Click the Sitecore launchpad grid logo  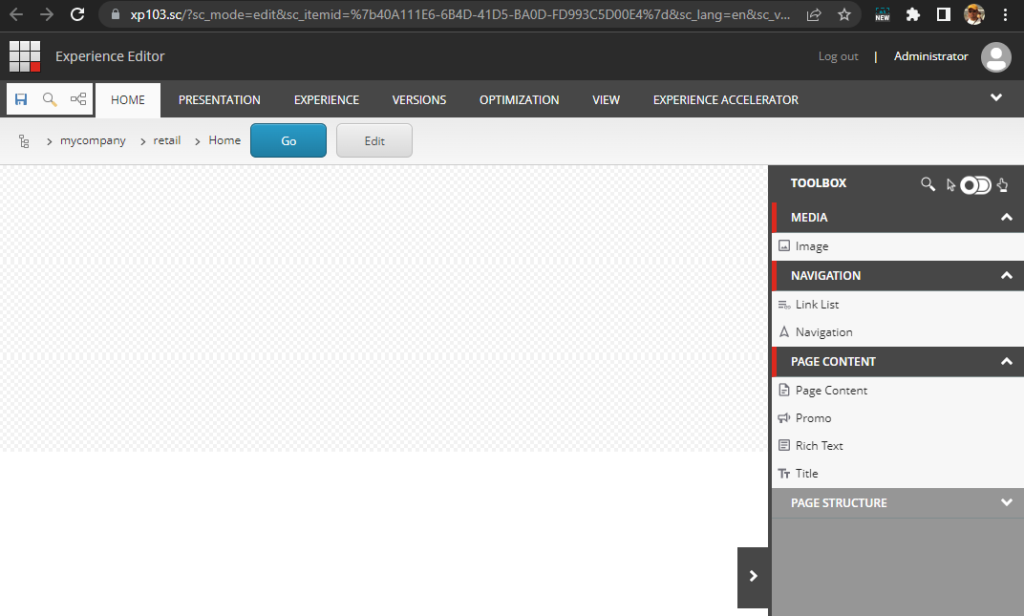point(25,56)
